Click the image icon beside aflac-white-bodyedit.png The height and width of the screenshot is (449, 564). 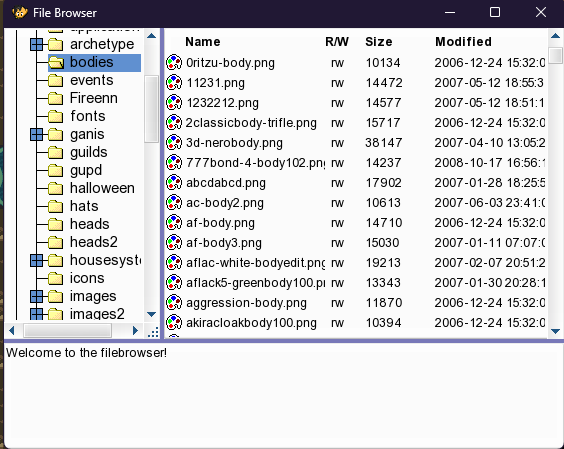pyautogui.click(x=174, y=263)
